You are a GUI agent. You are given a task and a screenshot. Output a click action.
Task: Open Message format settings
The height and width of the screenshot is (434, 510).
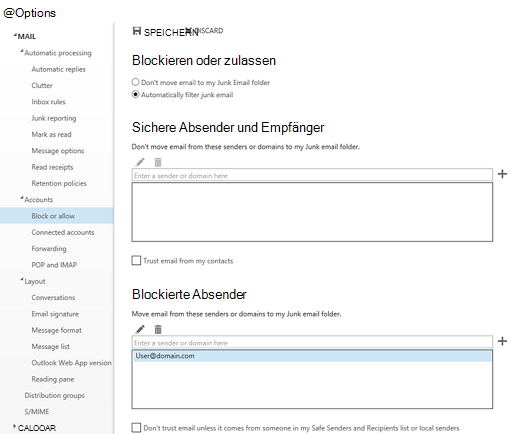tap(56, 330)
